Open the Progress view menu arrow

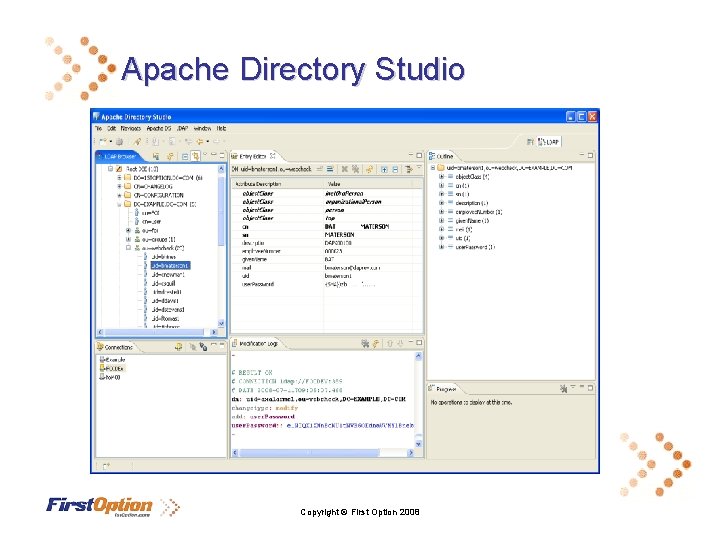573,388
